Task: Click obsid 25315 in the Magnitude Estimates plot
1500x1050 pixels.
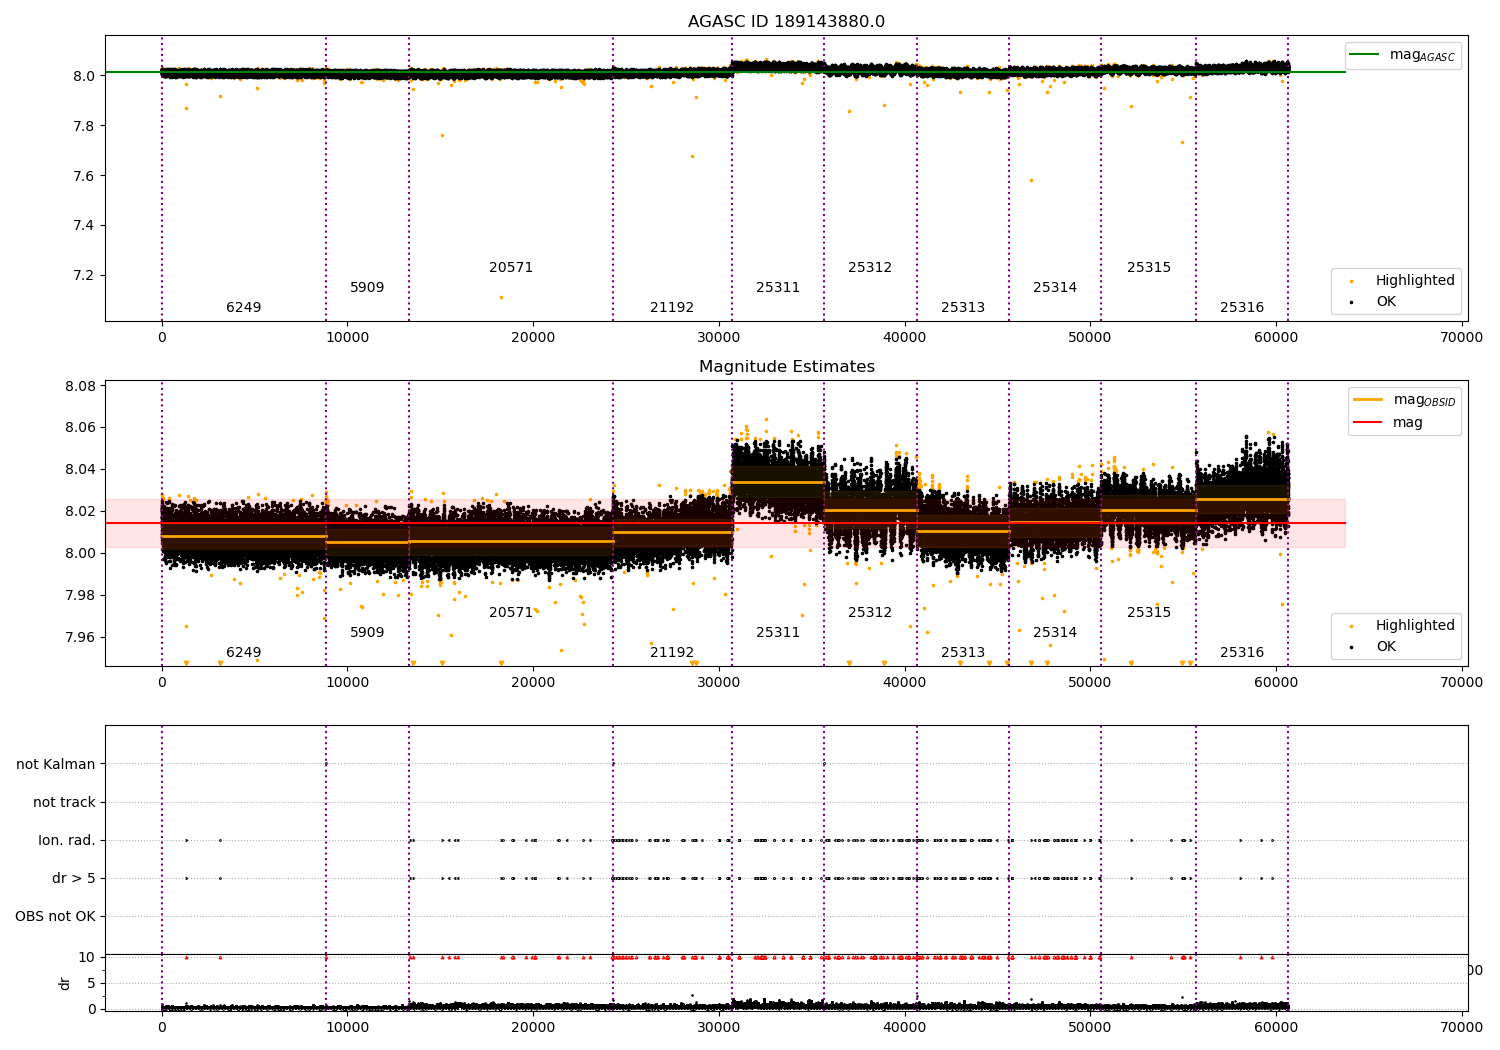Action: tap(1149, 613)
